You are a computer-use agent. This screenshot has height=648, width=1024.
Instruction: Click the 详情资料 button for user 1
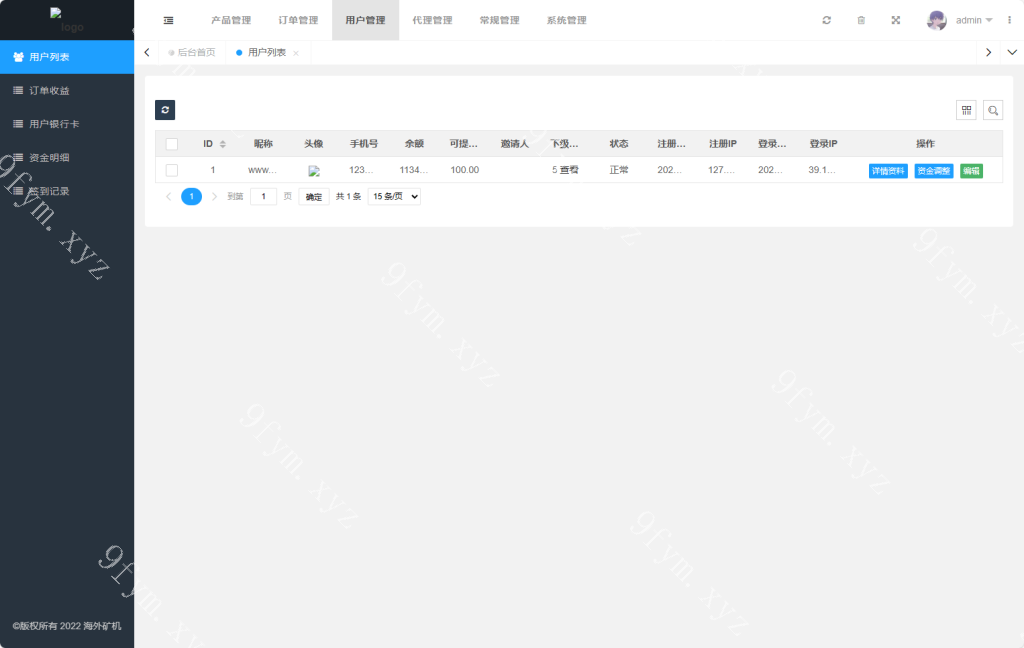tap(888, 171)
